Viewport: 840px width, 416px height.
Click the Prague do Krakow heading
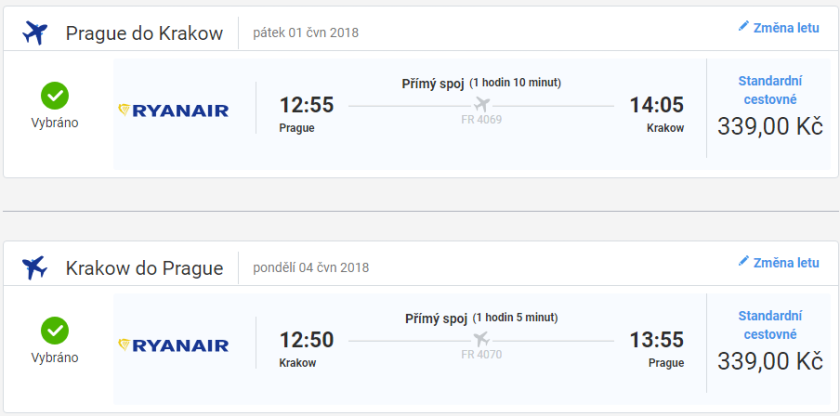point(144,33)
